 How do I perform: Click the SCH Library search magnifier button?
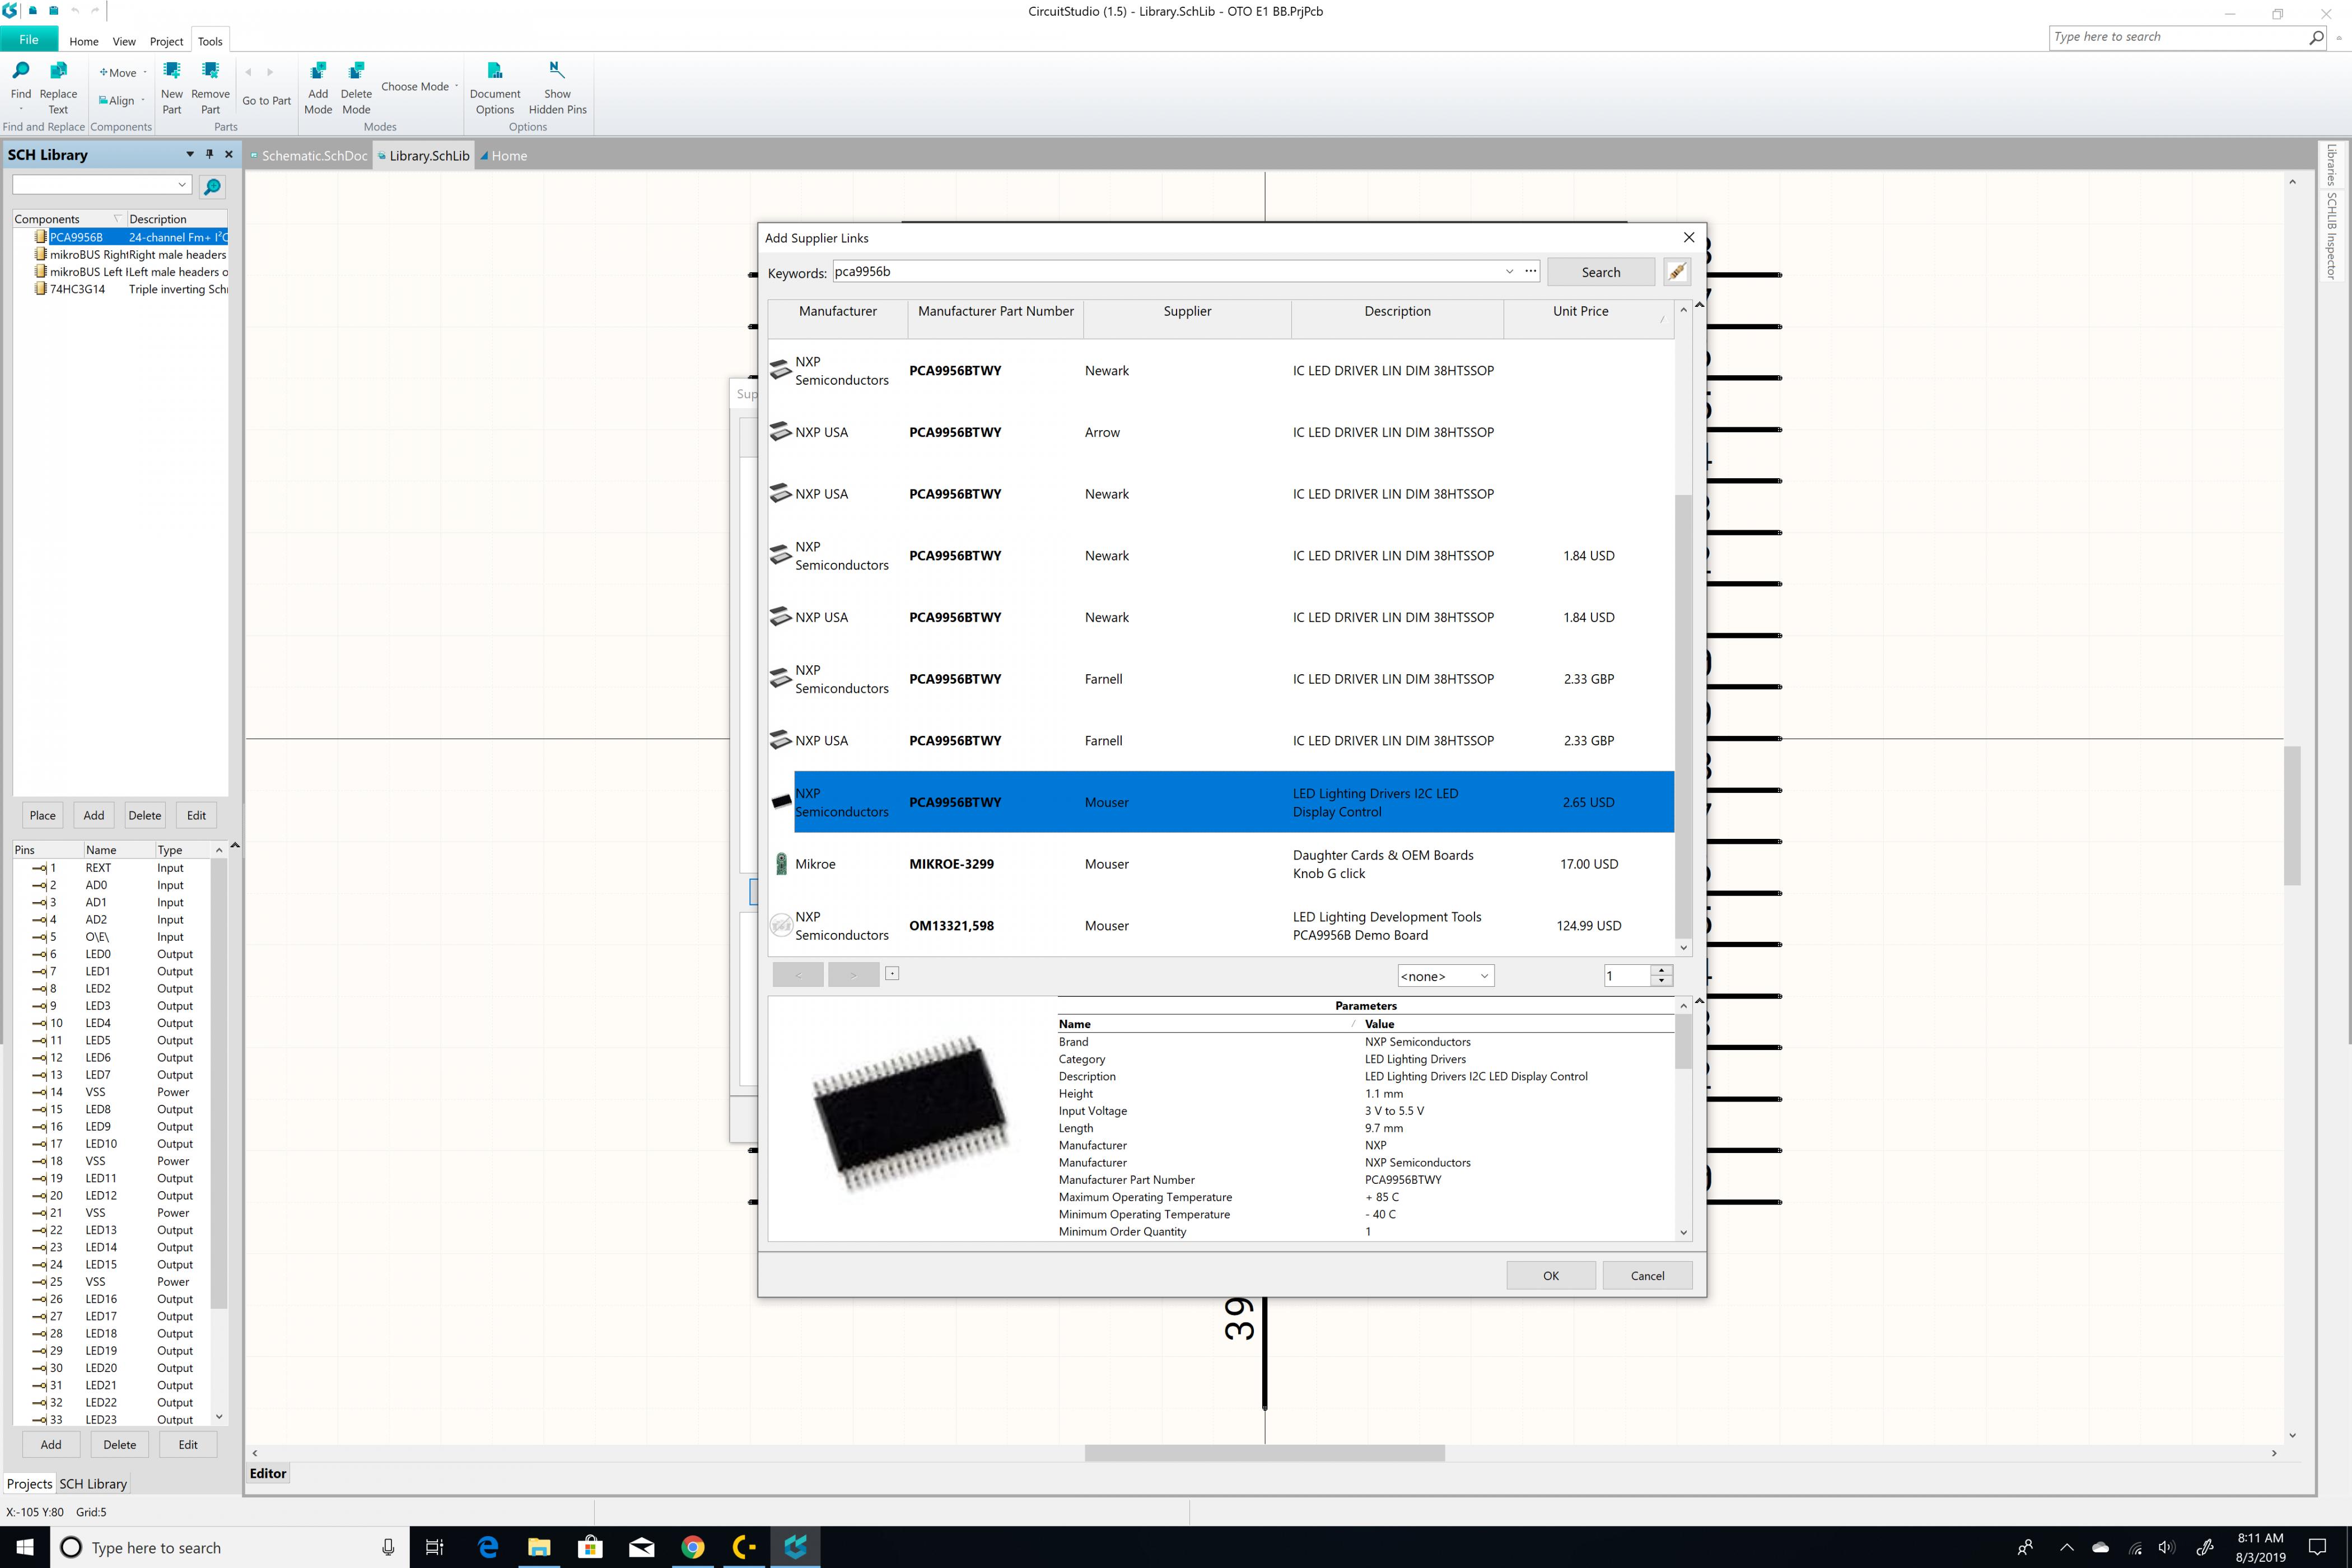click(x=212, y=186)
